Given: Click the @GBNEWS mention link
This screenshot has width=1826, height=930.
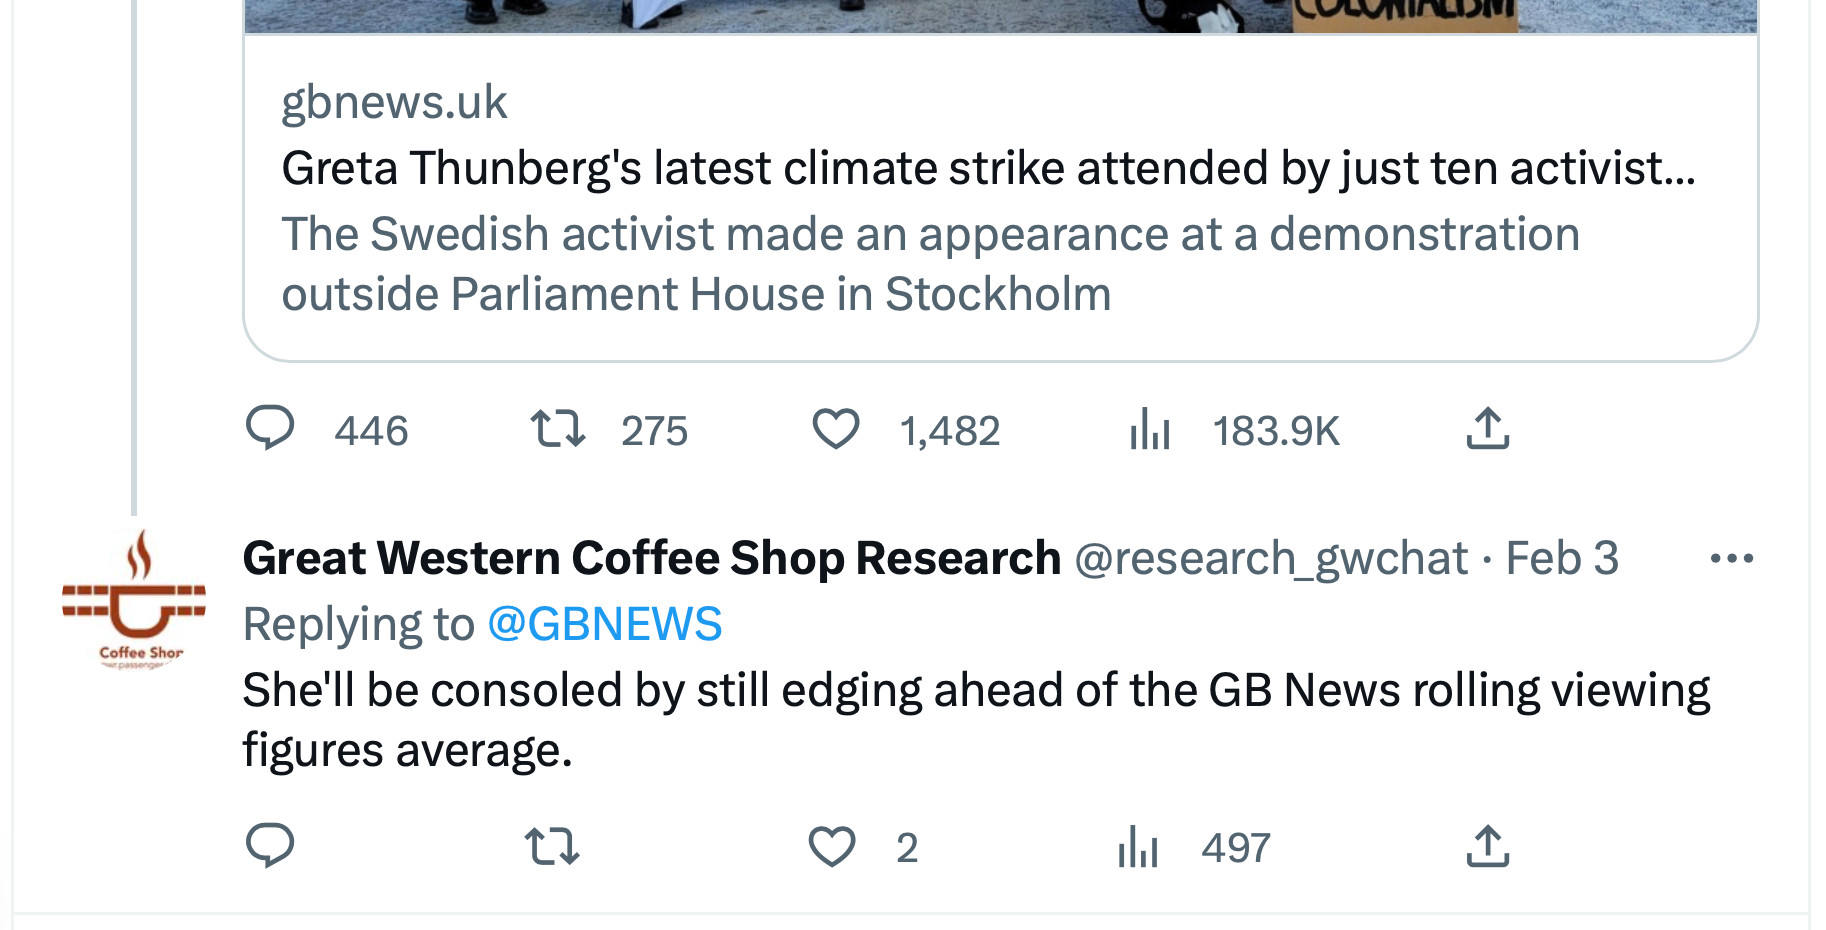Looking at the screenshot, I should point(604,624).
